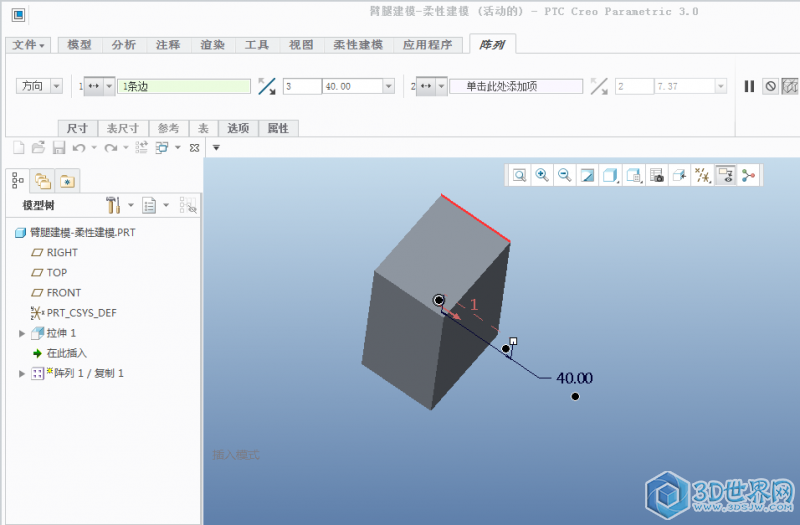Open the 40.00 spacing dropdown arrow

pyautogui.click(x=389, y=86)
